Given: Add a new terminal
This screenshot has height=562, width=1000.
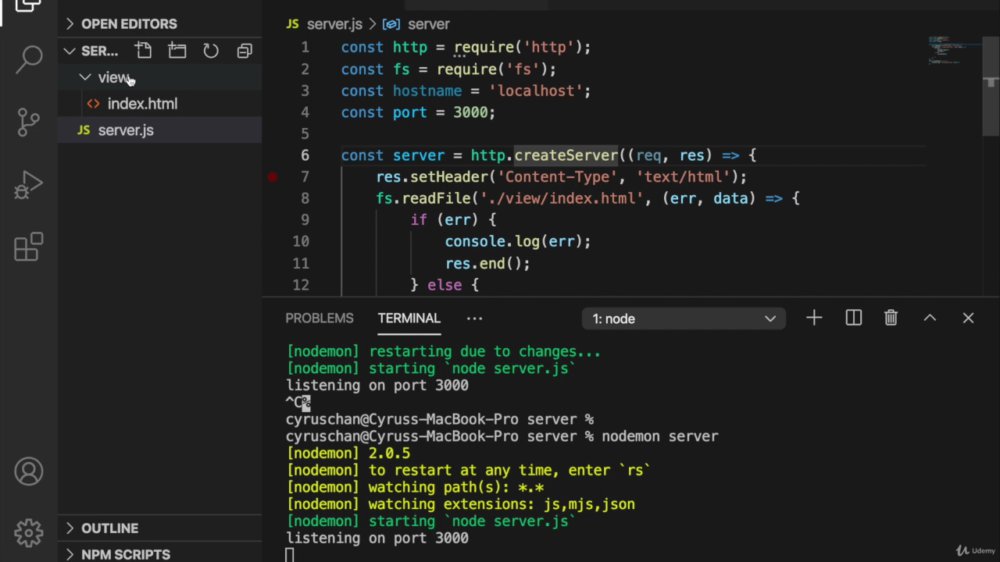Looking at the screenshot, I should [814, 318].
